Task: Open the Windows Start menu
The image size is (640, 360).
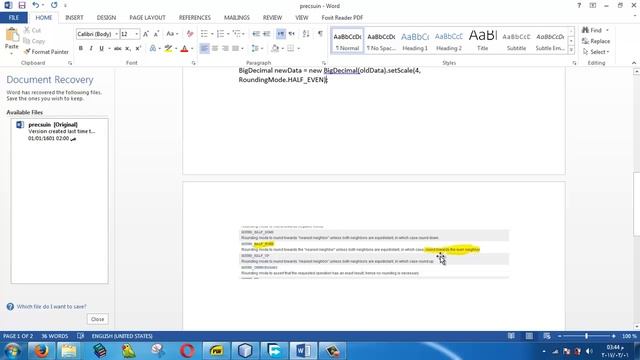Action: [12, 351]
